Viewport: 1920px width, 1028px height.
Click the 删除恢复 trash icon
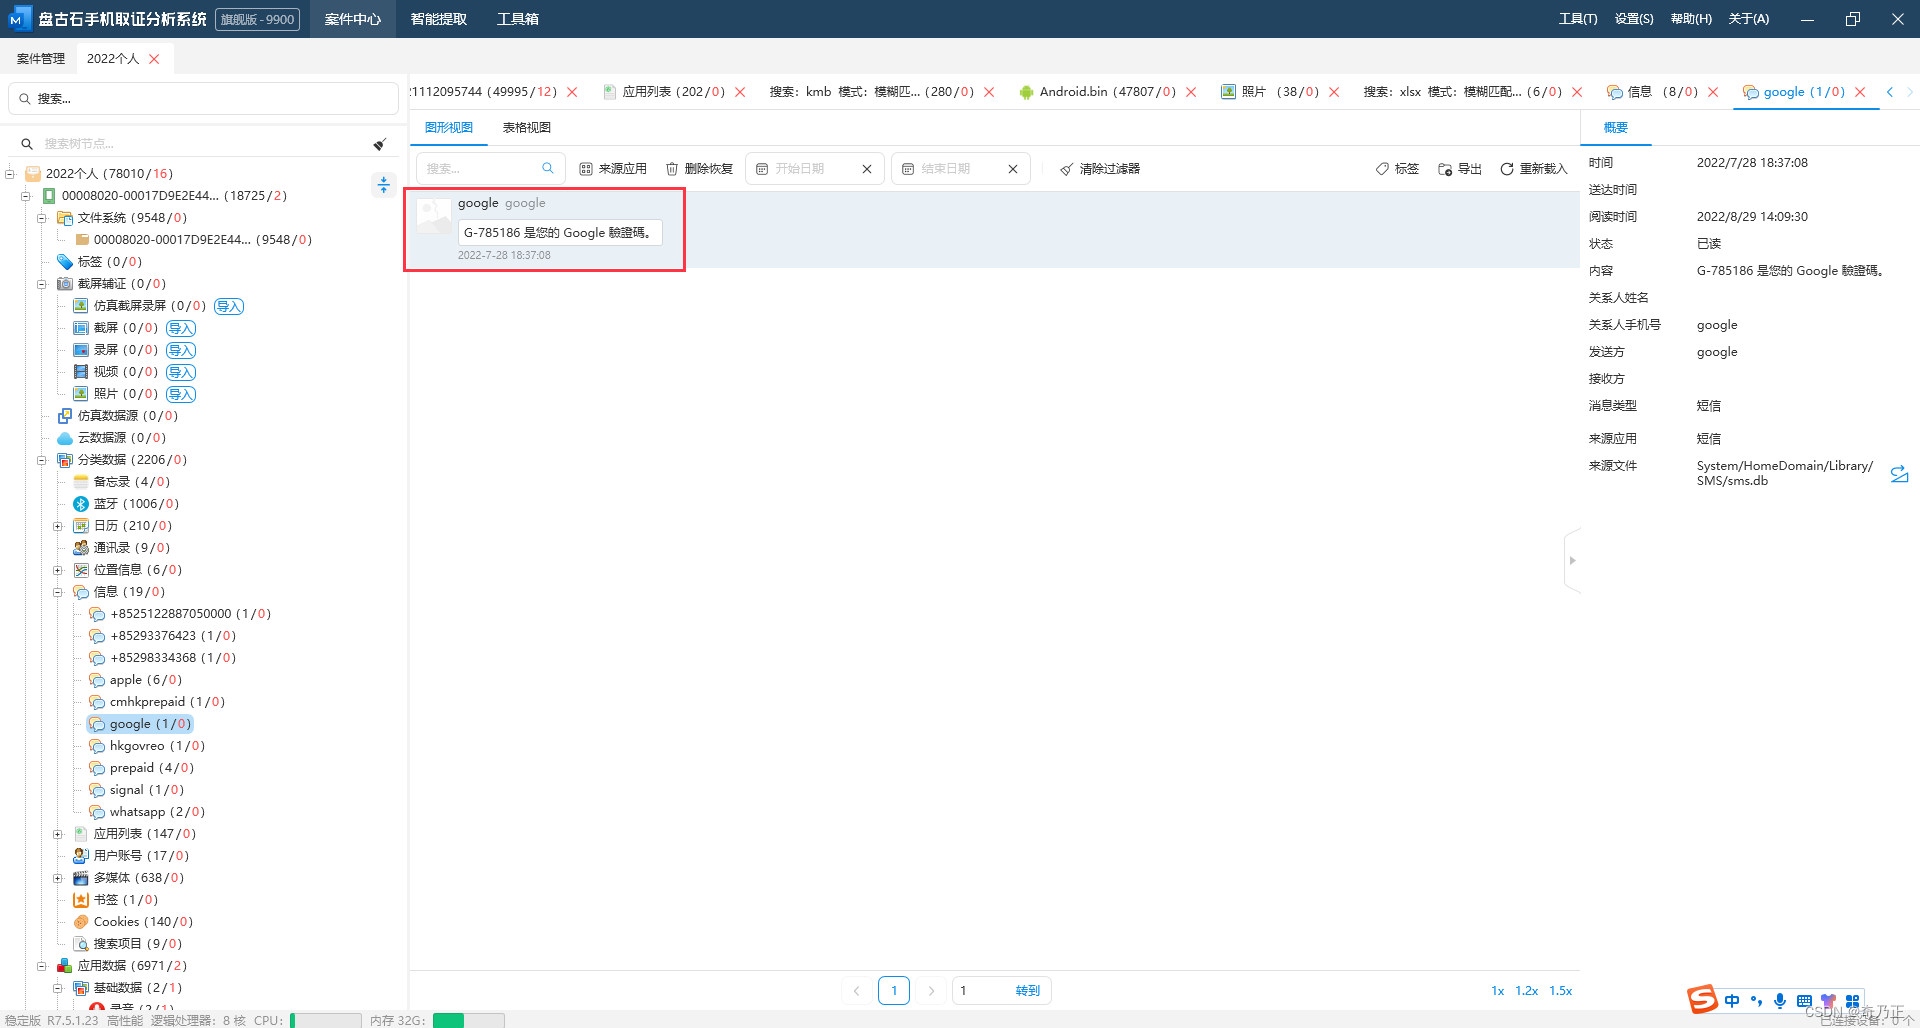click(672, 169)
